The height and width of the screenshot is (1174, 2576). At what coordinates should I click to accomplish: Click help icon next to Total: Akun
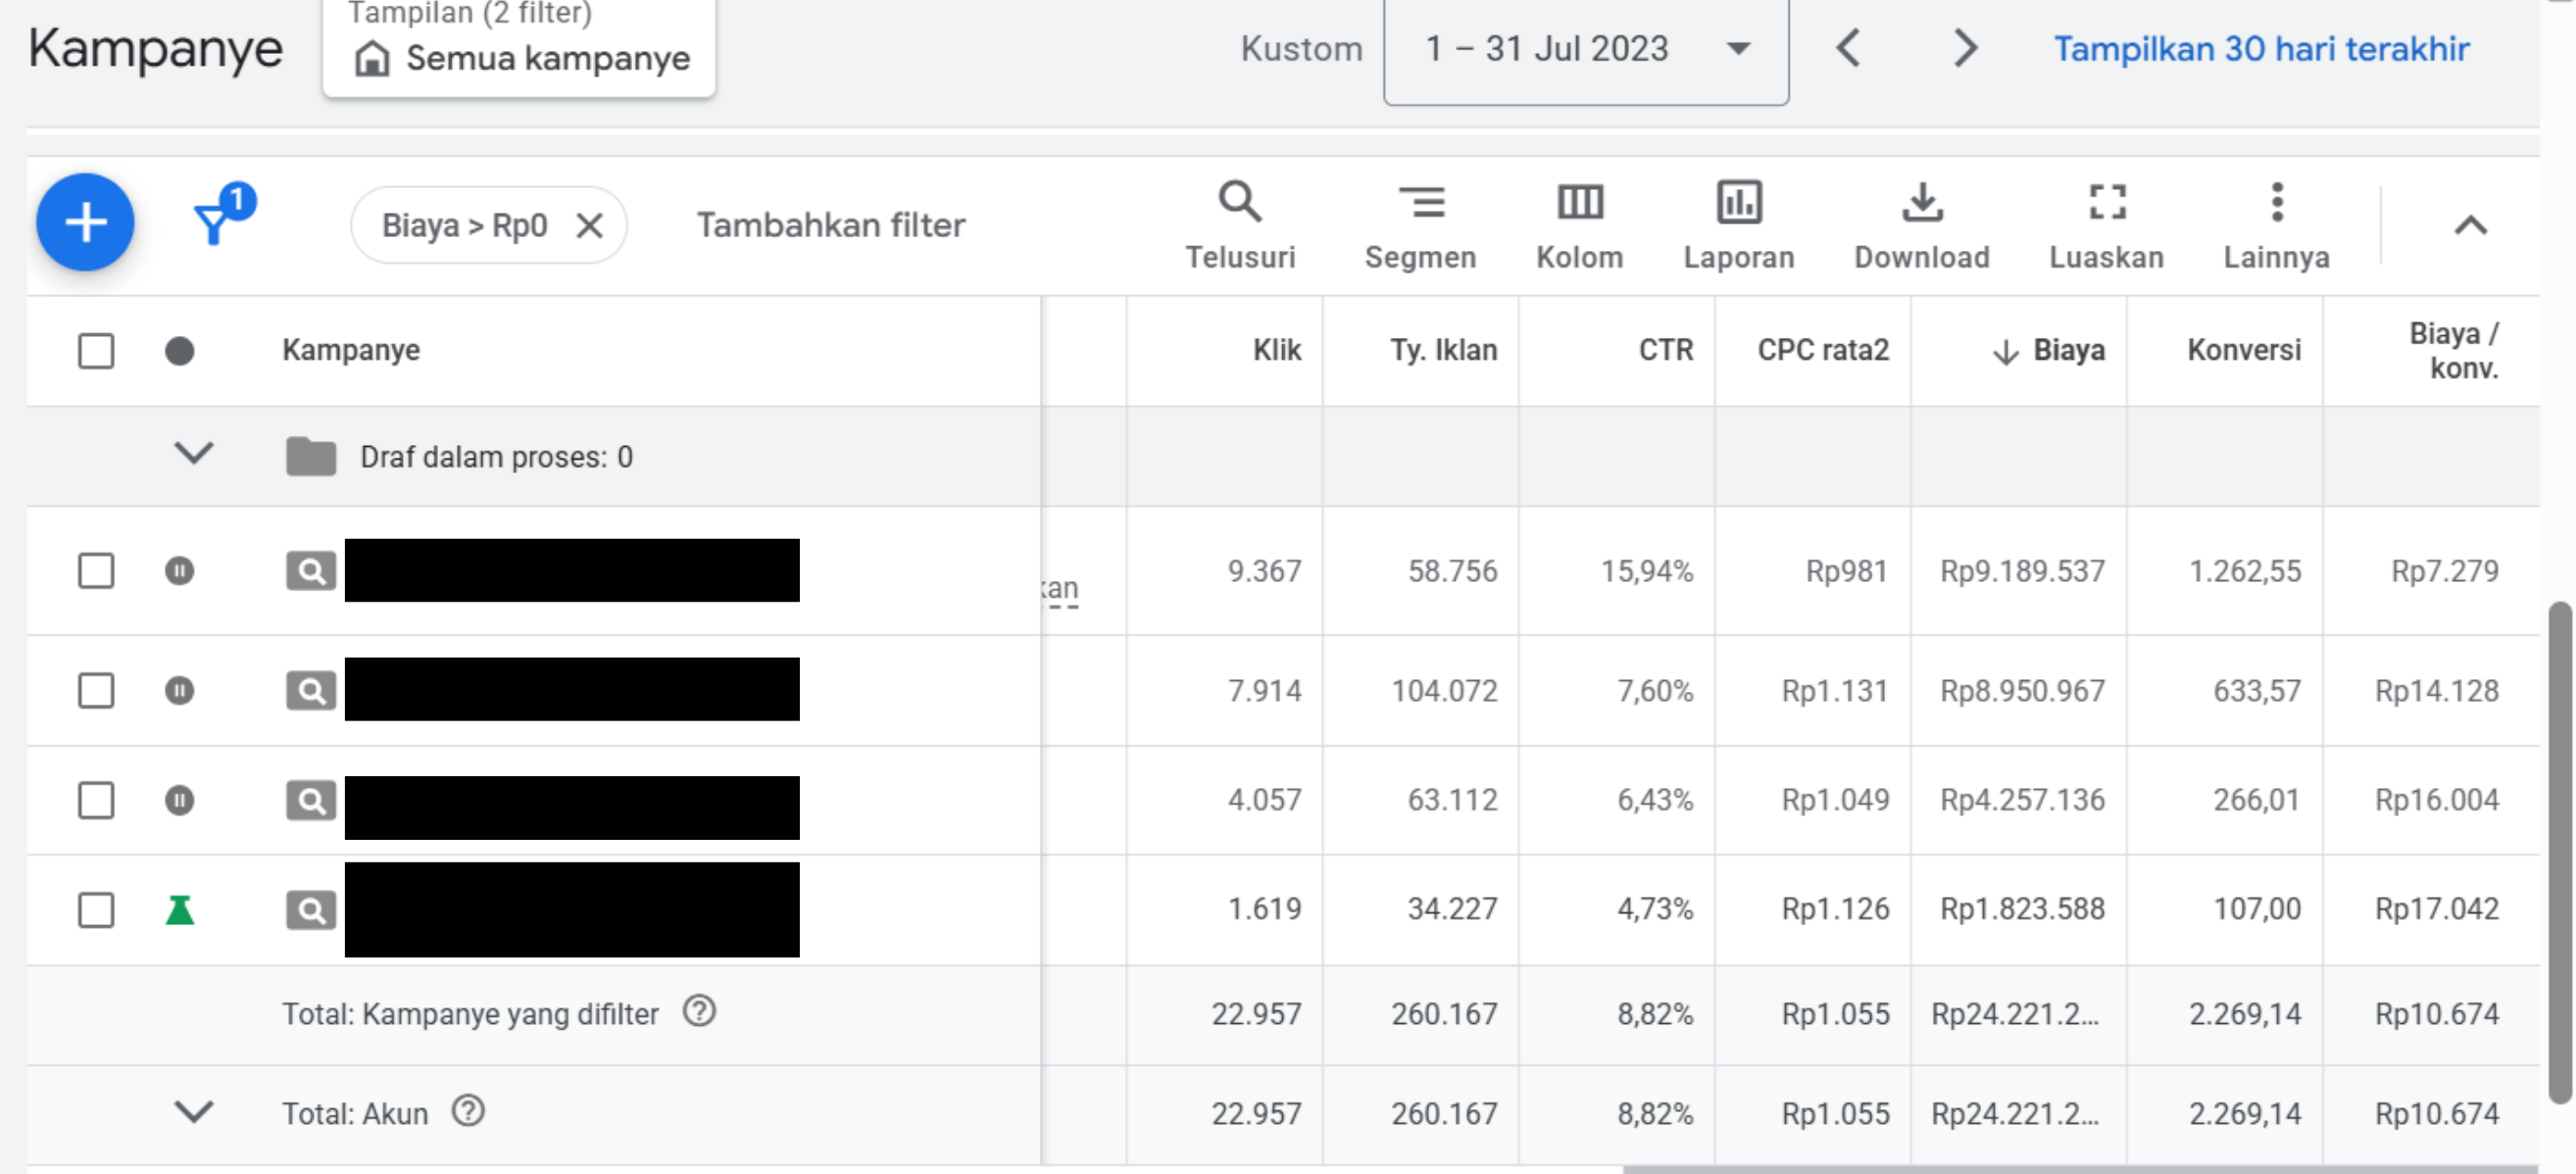468,1111
